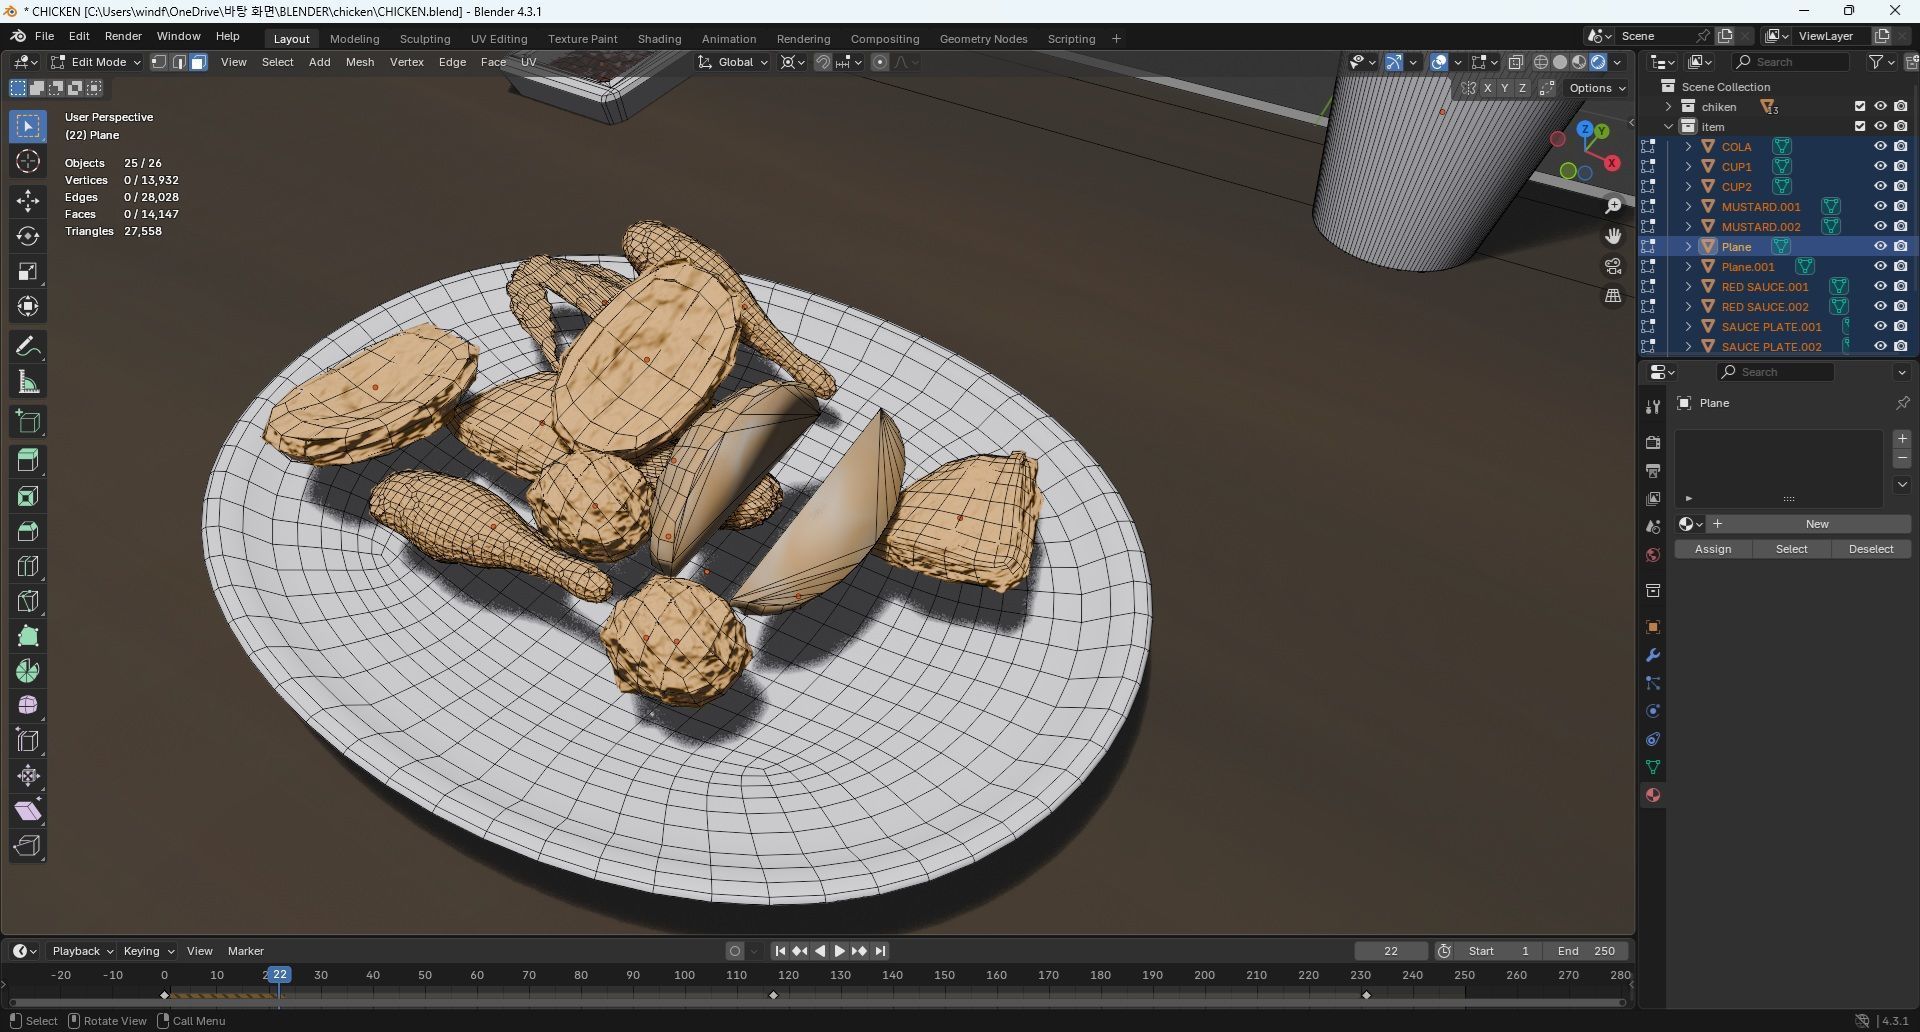This screenshot has width=1920, height=1032.
Task: Select the Extrude Region tool
Action: coord(28,461)
